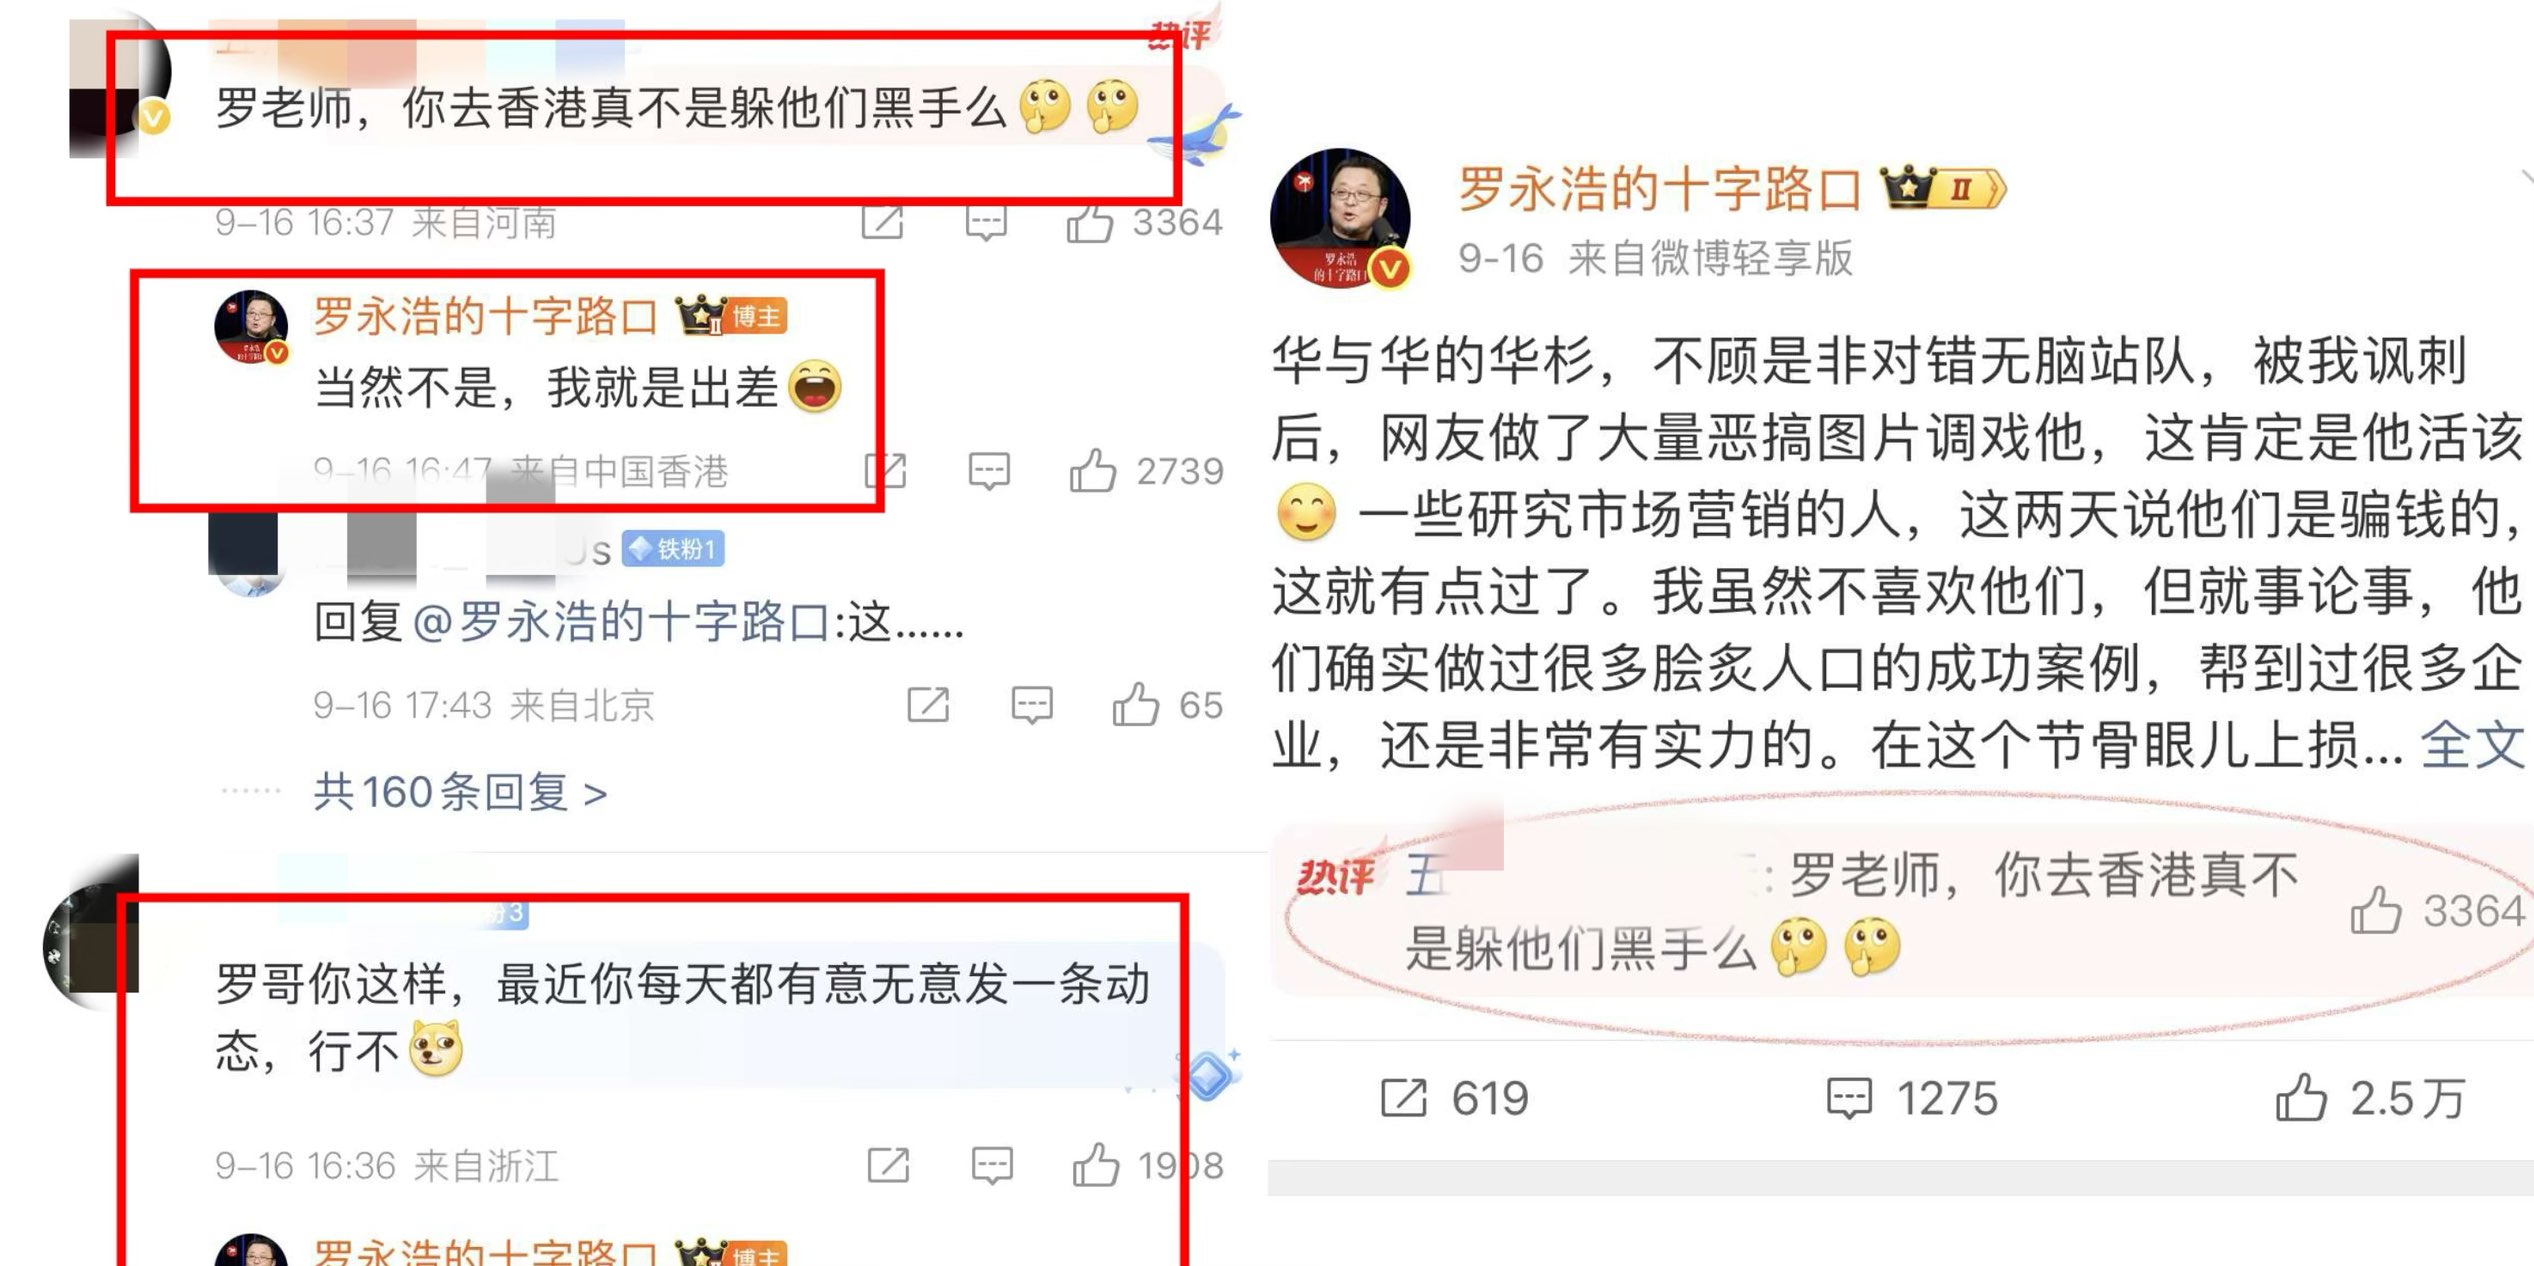
Task: Share the 16:36 comment from 浙江
Action: point(888,1165)
